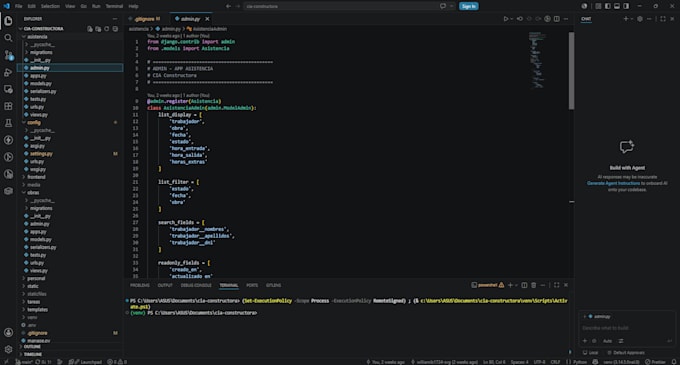This screenshot has height=365, width=680.
Task: Click the Spaces: 4 indentation indicator
Action: click(x=519, y=362)
